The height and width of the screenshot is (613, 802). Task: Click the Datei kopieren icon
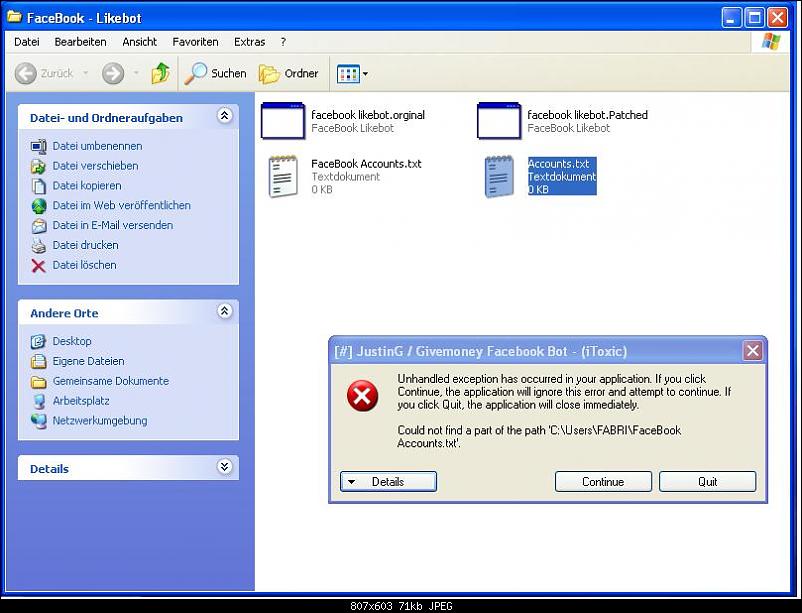click(38, 186)
